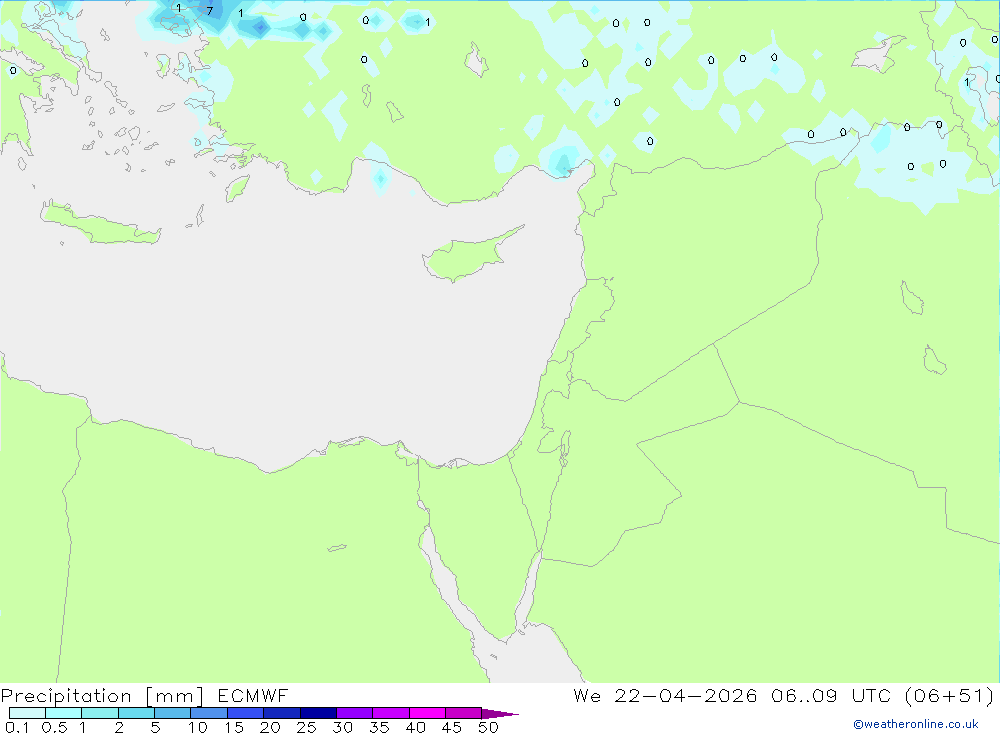Viewport: 1000px width, 733px height.
Task: Click the legend scale value '25'
Action: [x=306, y=727]
